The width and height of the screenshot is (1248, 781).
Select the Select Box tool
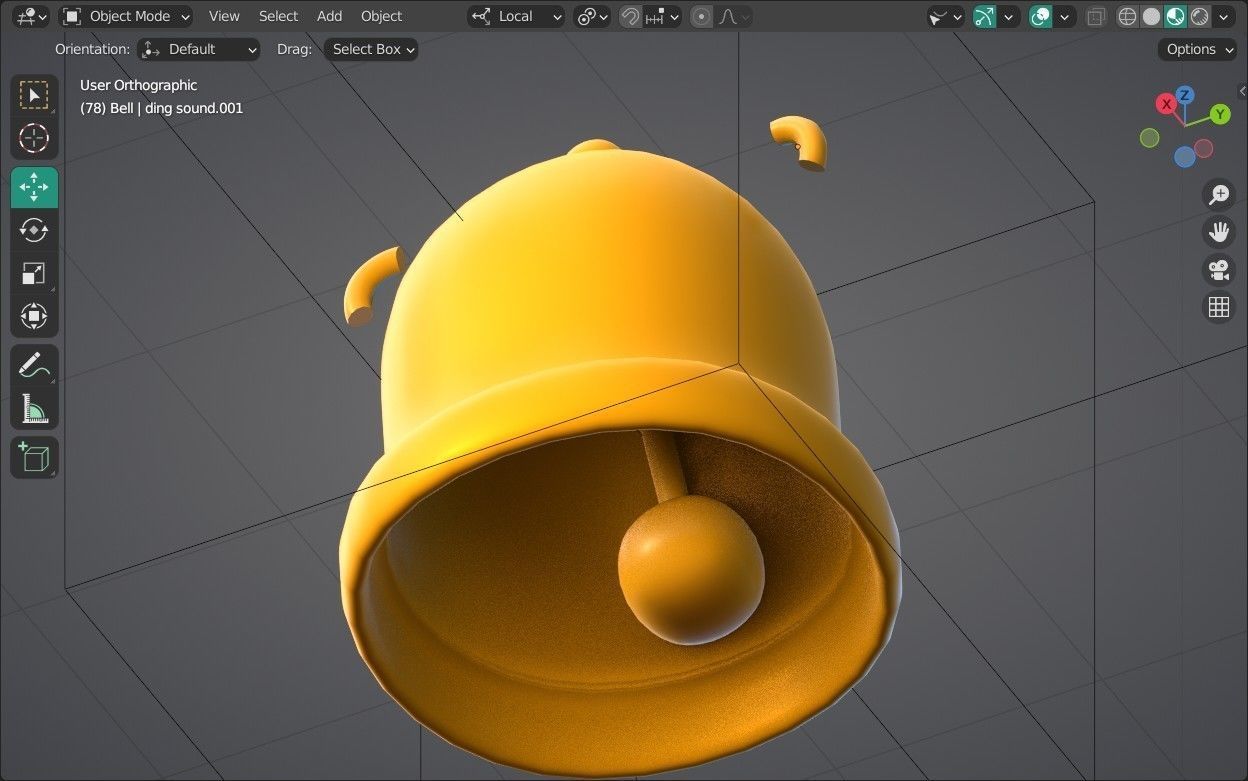point(34,96)
